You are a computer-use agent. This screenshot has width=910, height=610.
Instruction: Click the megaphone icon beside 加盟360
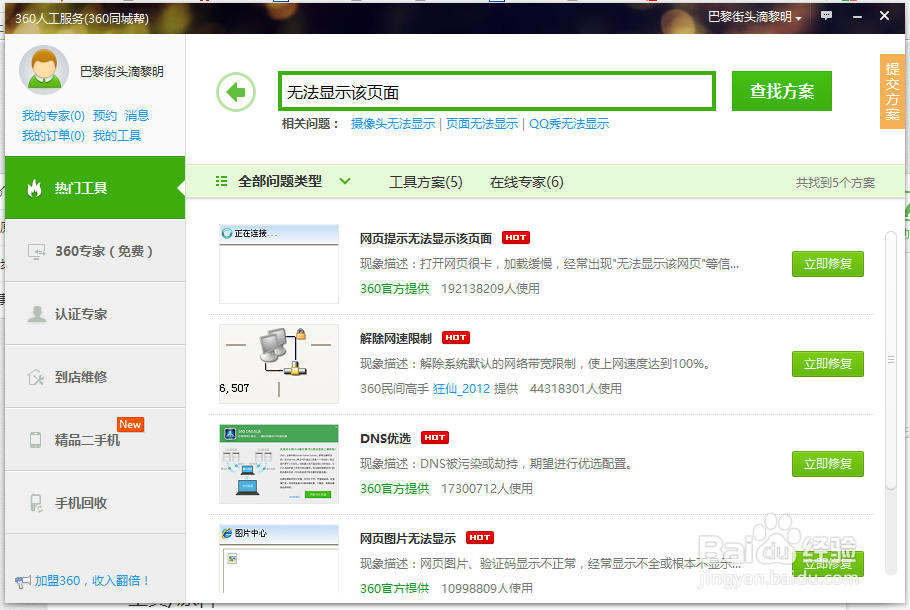point(23,581)
